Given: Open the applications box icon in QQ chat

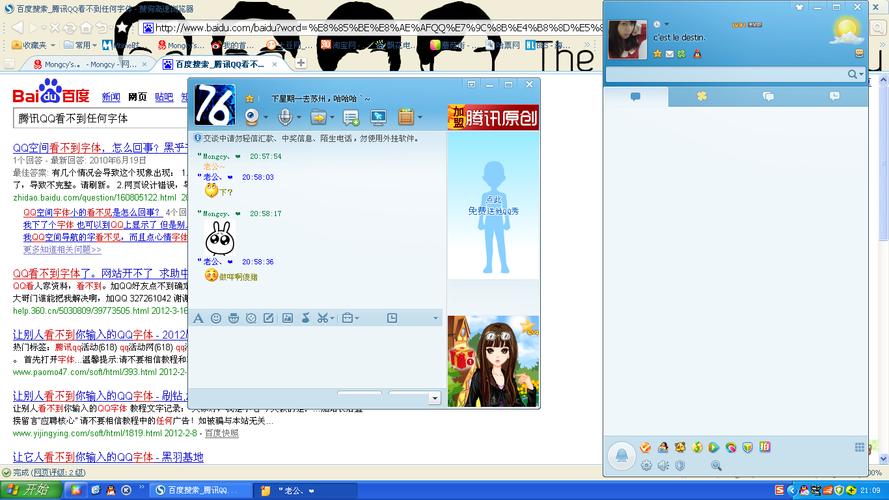Looking at the screenshot, I should (405, 117).
